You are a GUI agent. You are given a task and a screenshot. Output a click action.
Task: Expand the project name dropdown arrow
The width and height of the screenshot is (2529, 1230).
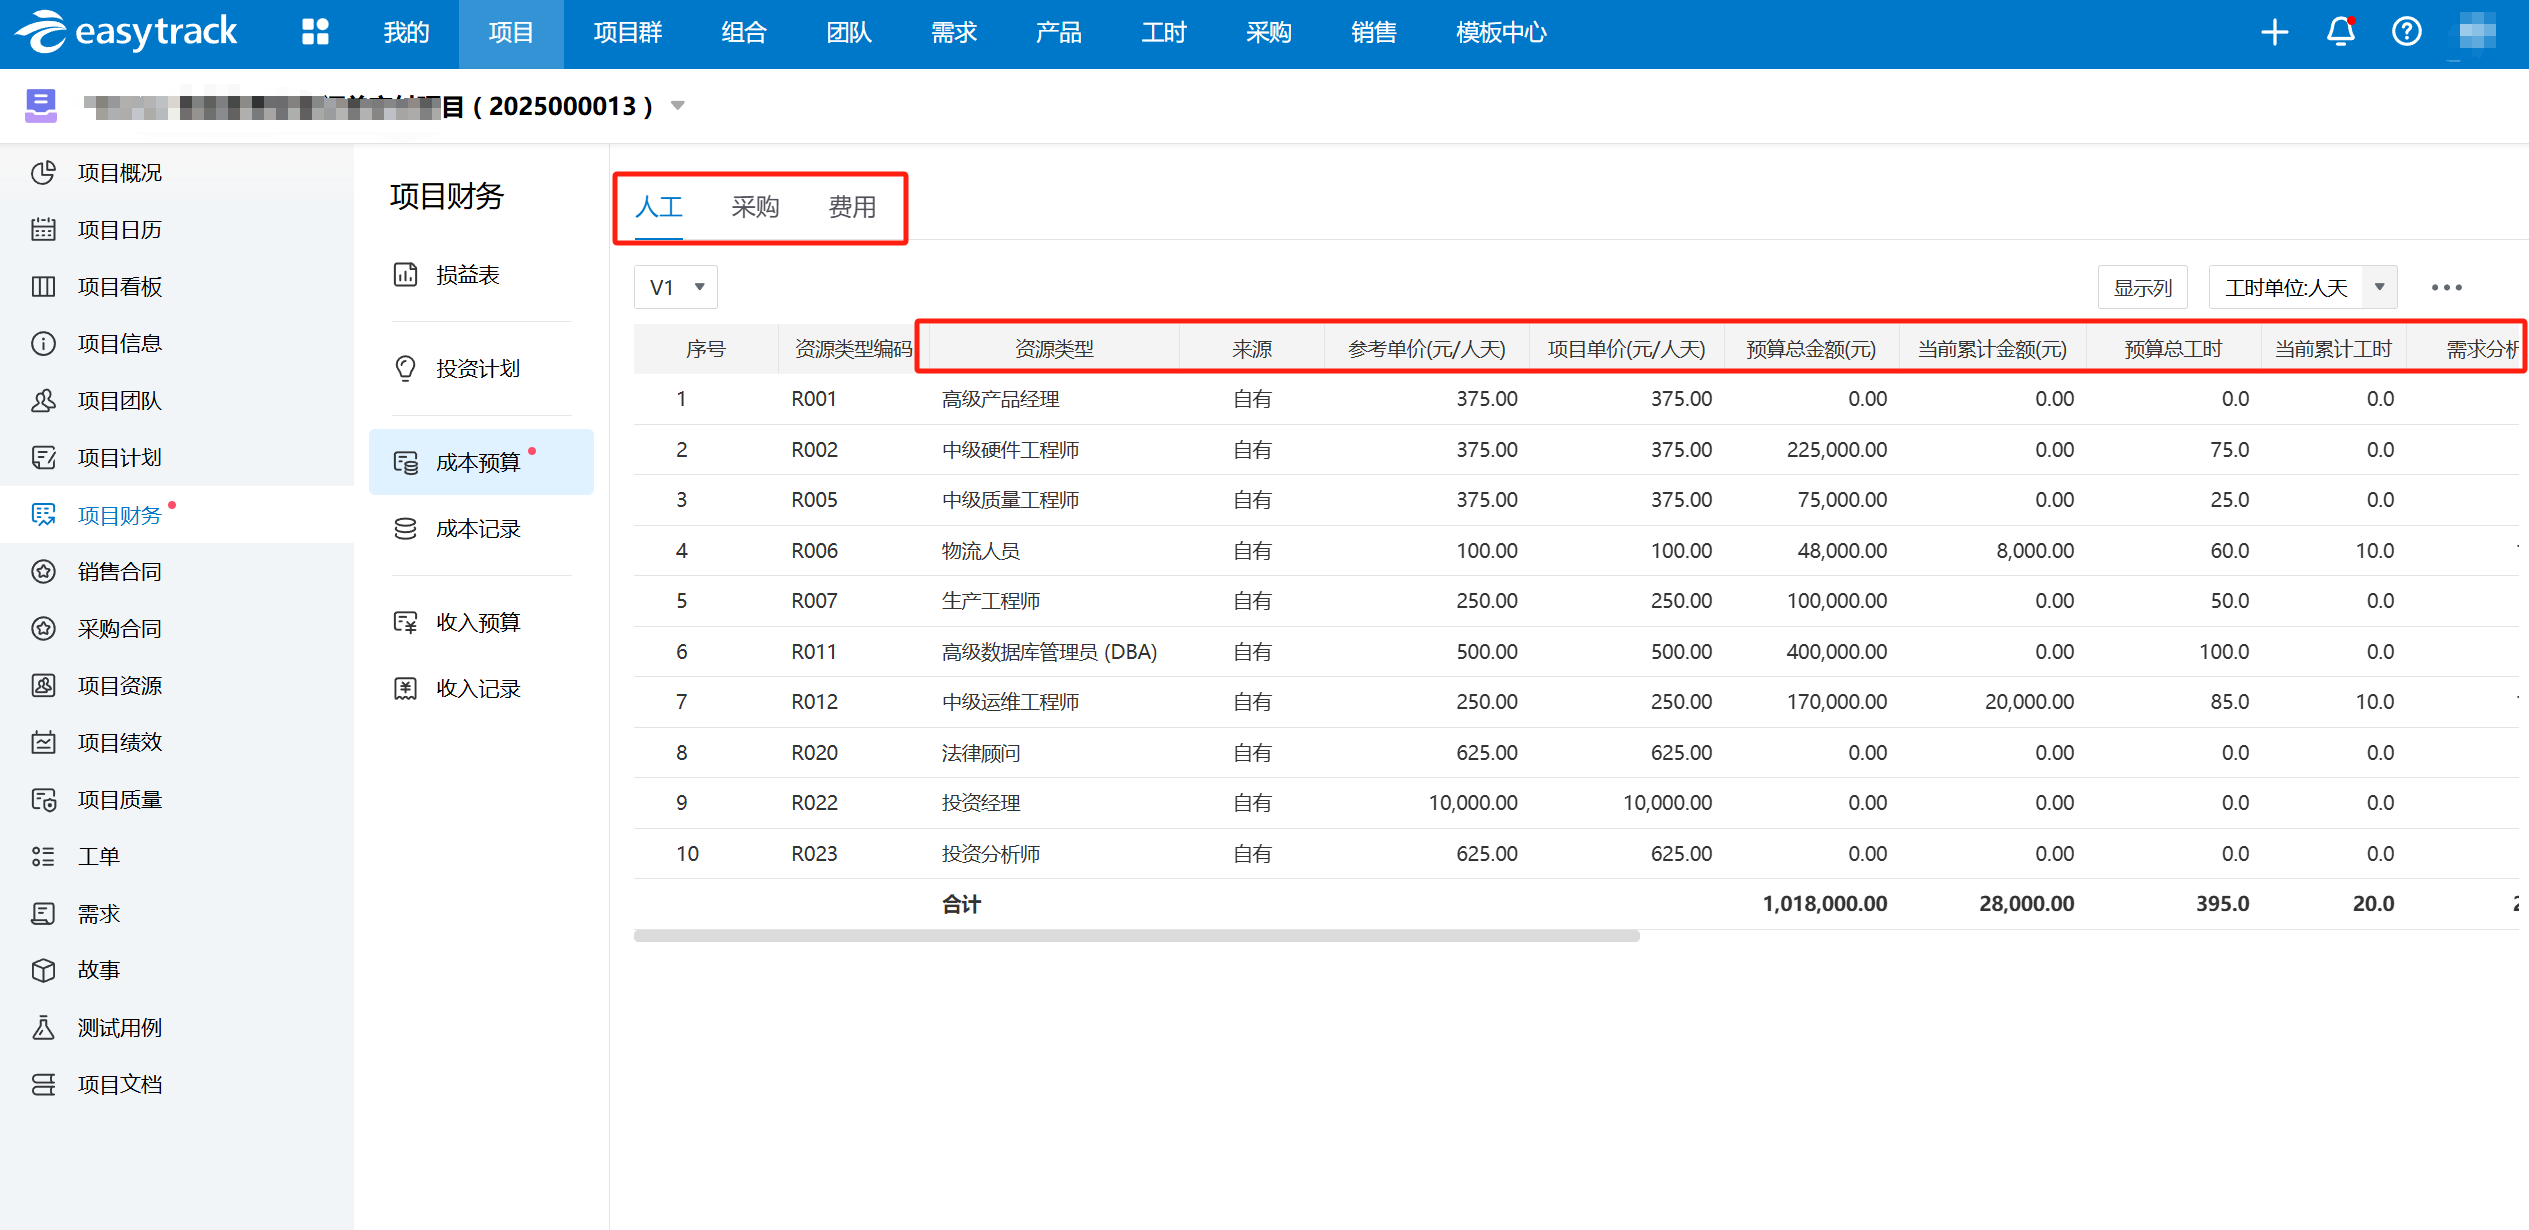(x=678, y=106)
